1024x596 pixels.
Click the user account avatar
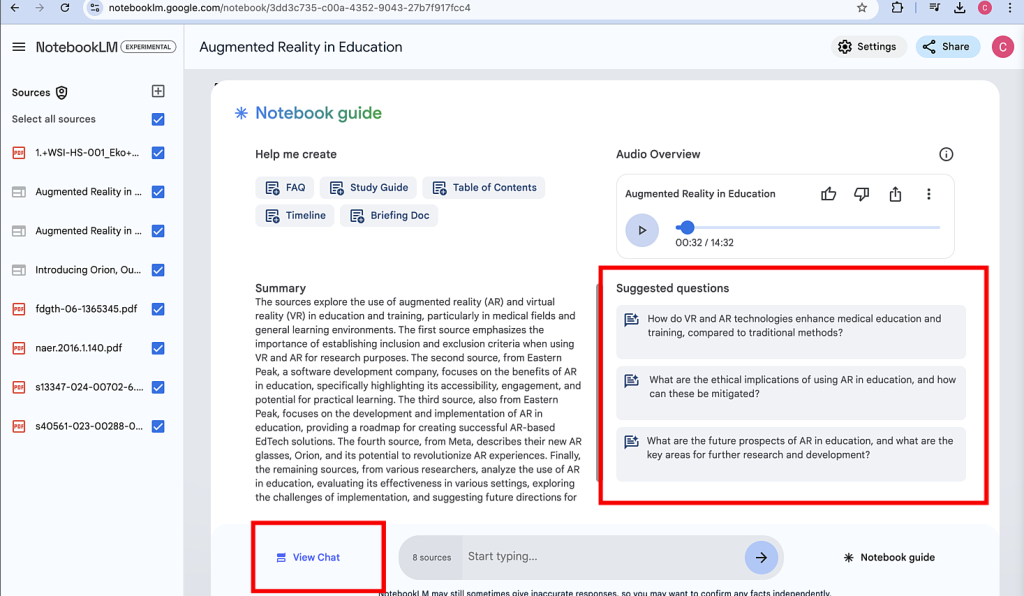[x=1002, y=47]
